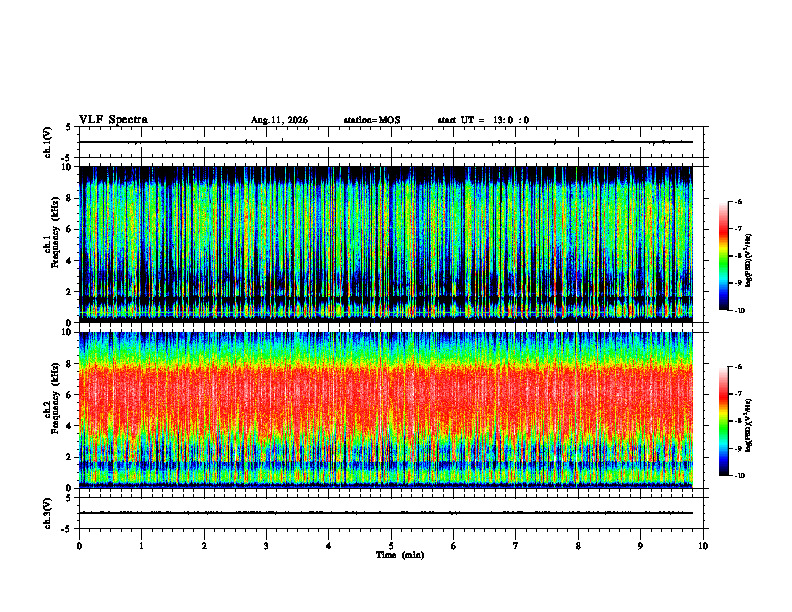The width and height of the screenshot is (792, 612).
Task: Click the 5-minute tick on time axis
Action: click(391, 546)
